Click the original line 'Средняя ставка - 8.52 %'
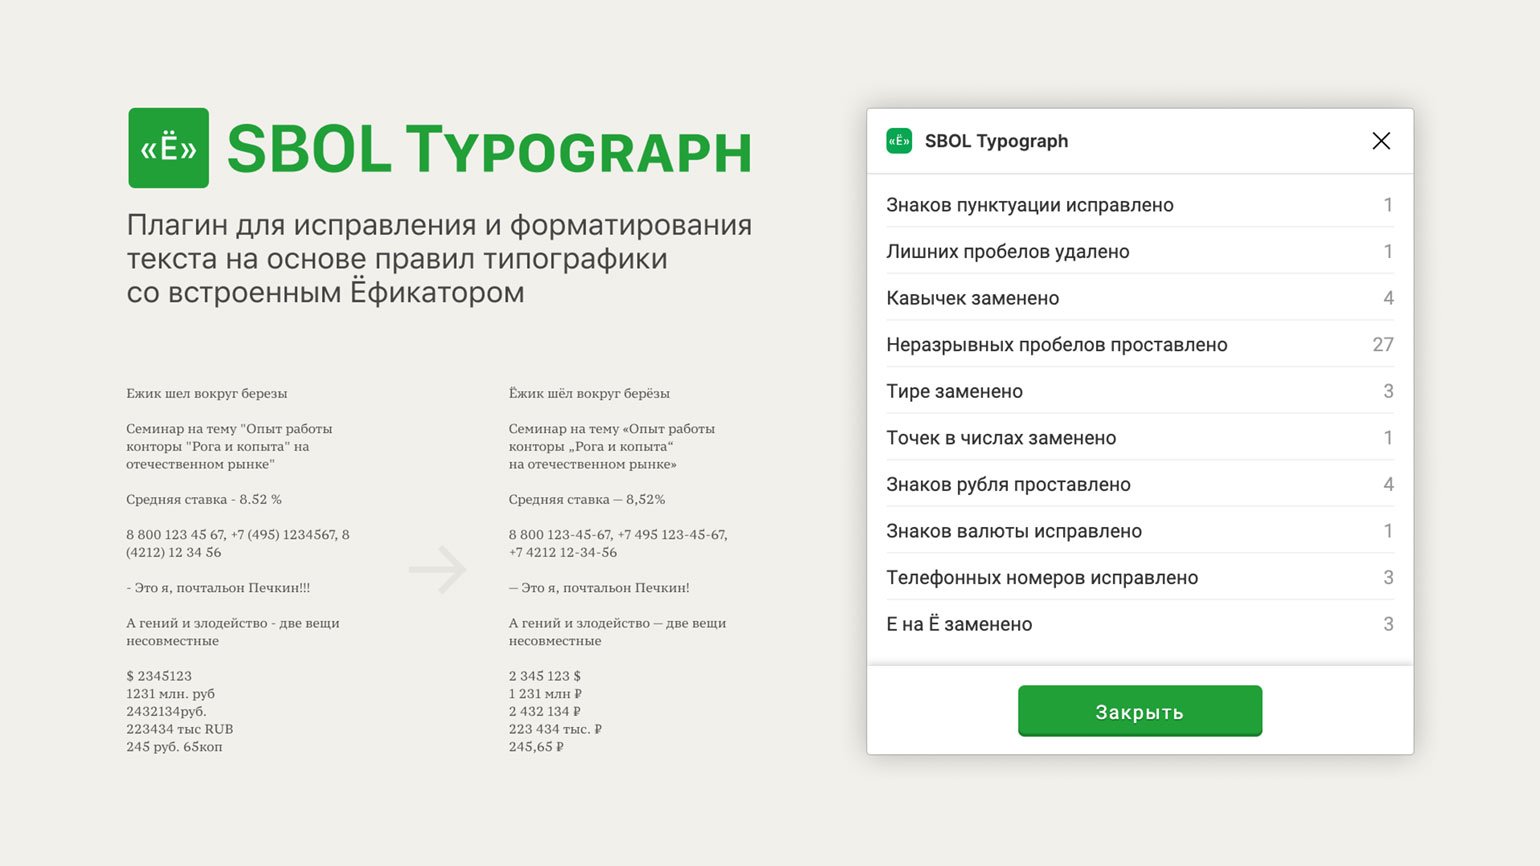1540x866 pixels. pos(204,499)
